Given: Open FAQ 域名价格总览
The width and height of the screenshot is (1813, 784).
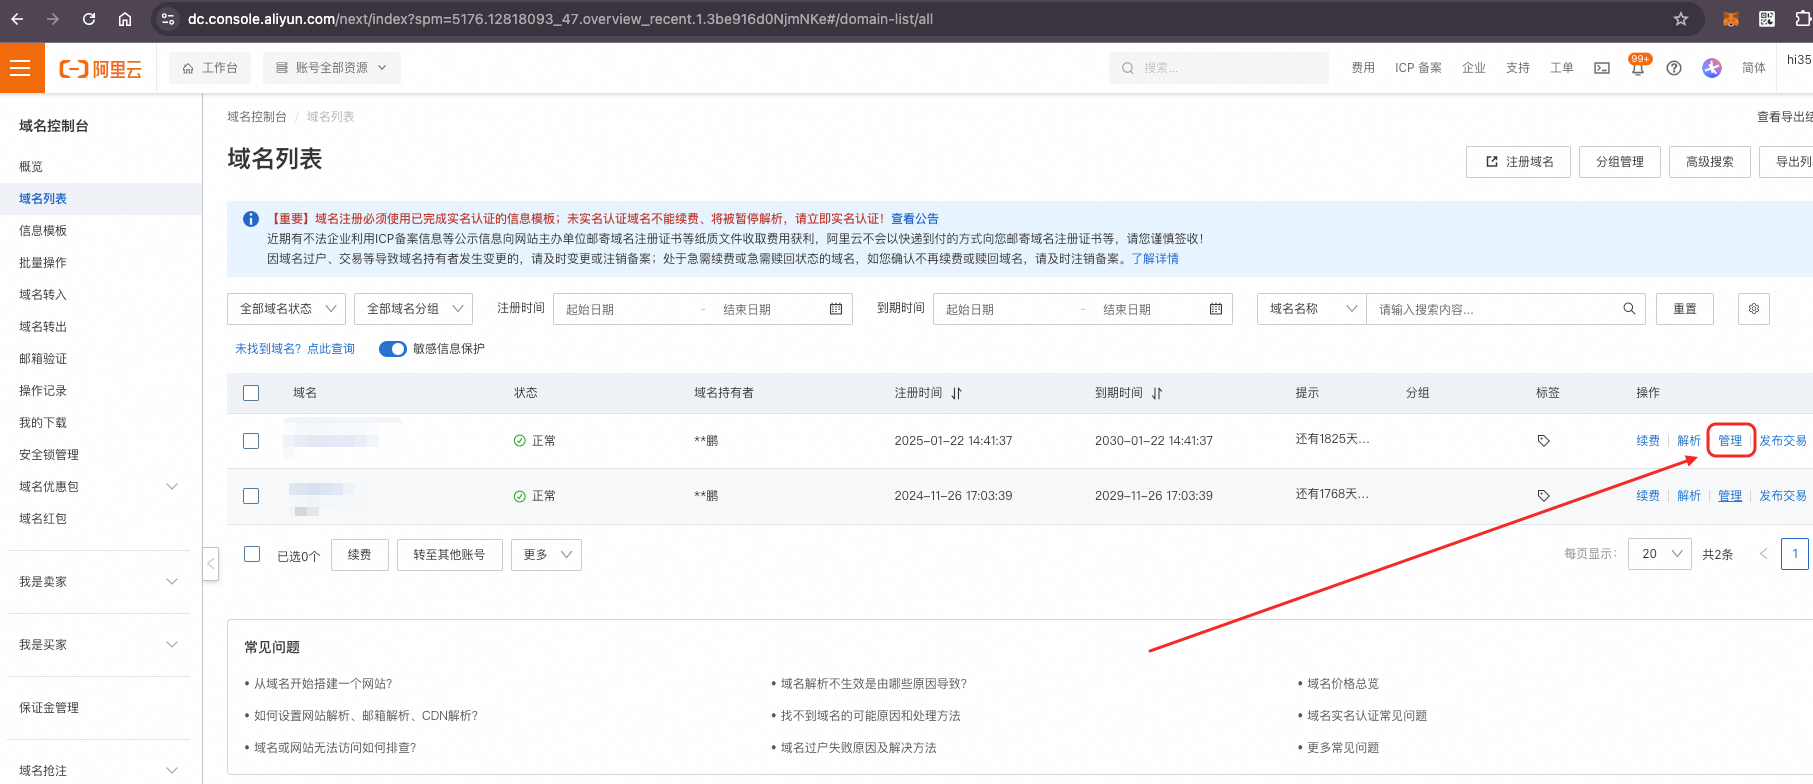Looking at the screenshot, I should [1343, 684].
